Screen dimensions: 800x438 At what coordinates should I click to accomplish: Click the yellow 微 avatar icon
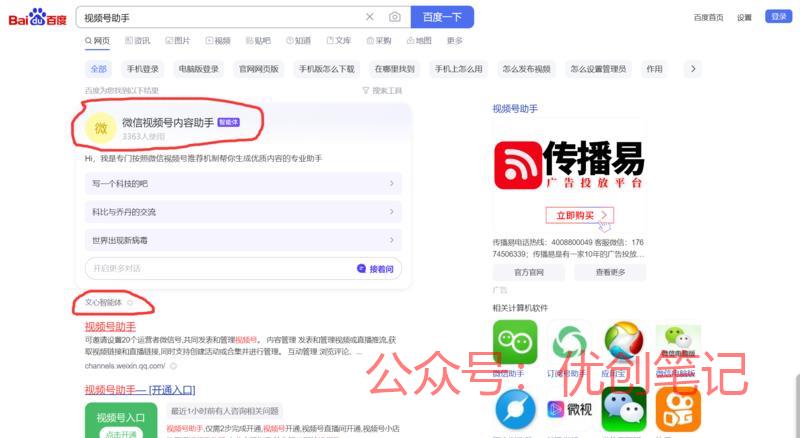point(101,128)
